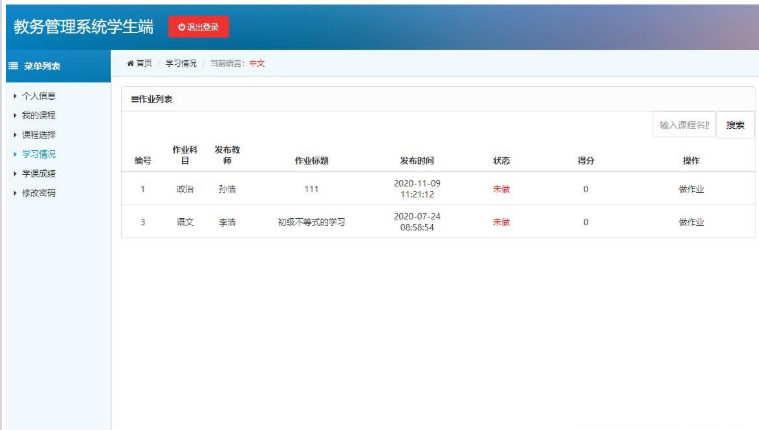Click 未做 status in 政治 row

coord(501,189)
